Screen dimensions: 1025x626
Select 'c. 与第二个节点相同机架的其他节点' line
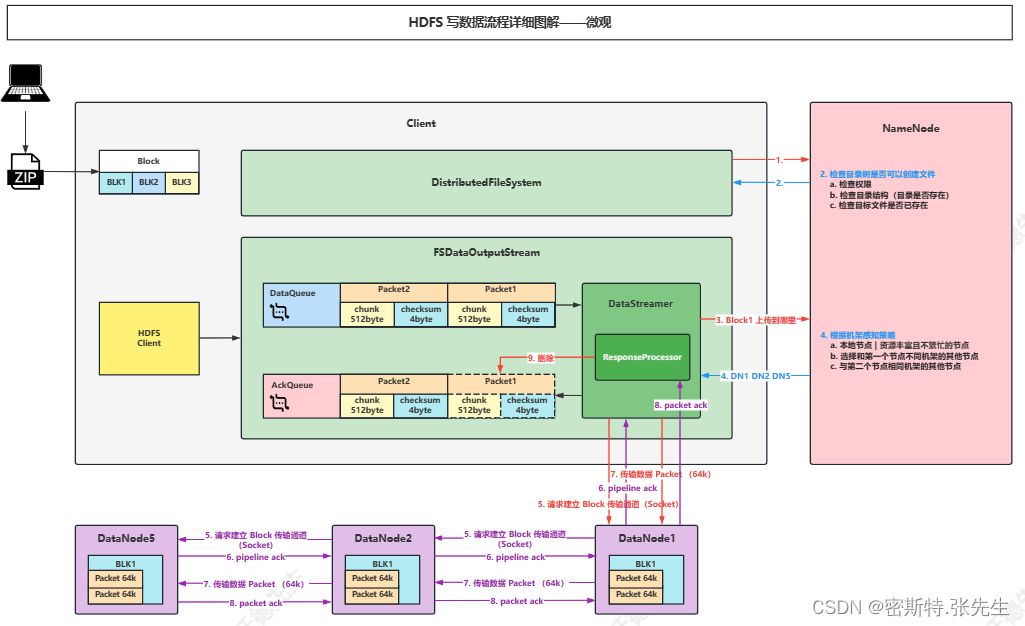point(895,367)
